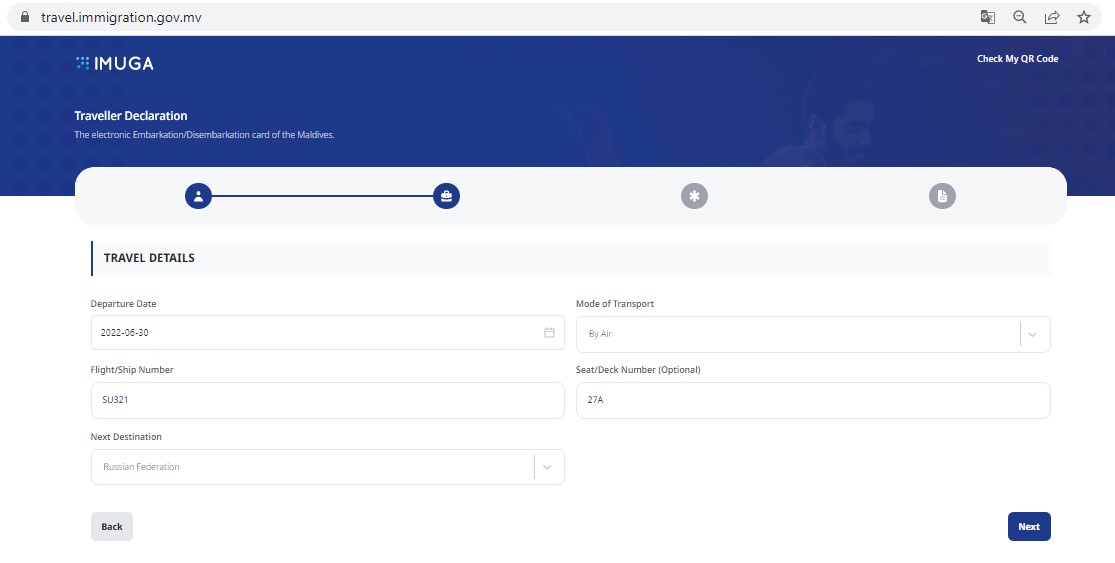Click the IMUGA logo
Screen dimensions: 1115x563
[x=114, y=63]
